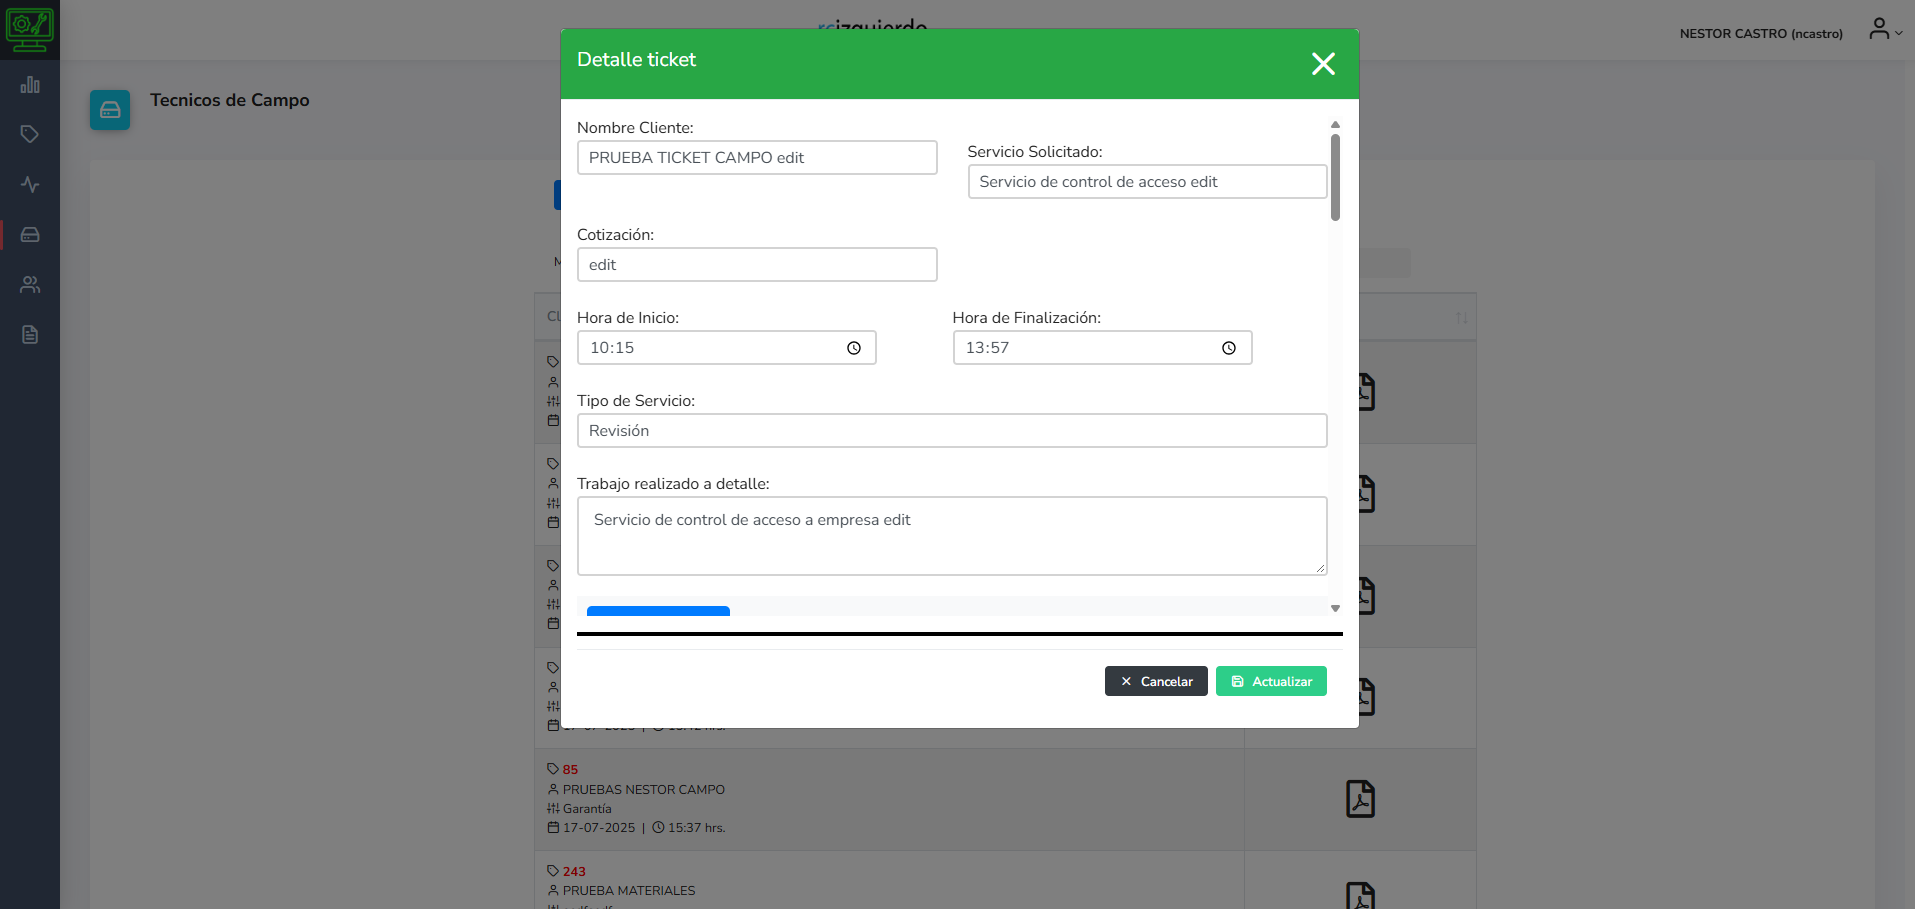Click the Tecnicos de Campo header icon
Image resolution: width=1915 pixels, height=909 pixels.
coord(110,110)
